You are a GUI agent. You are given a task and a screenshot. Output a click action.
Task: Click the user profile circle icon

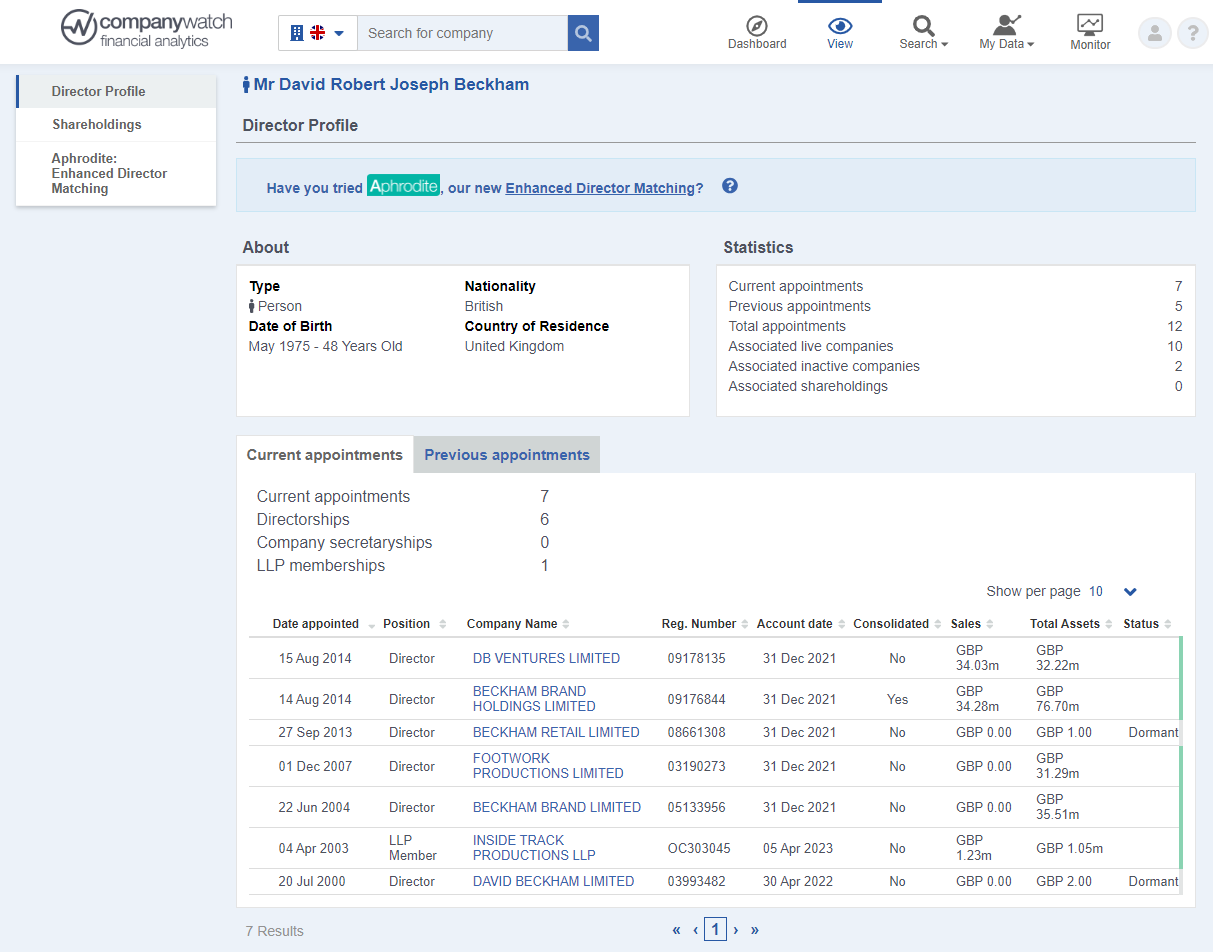[1154, 32]
